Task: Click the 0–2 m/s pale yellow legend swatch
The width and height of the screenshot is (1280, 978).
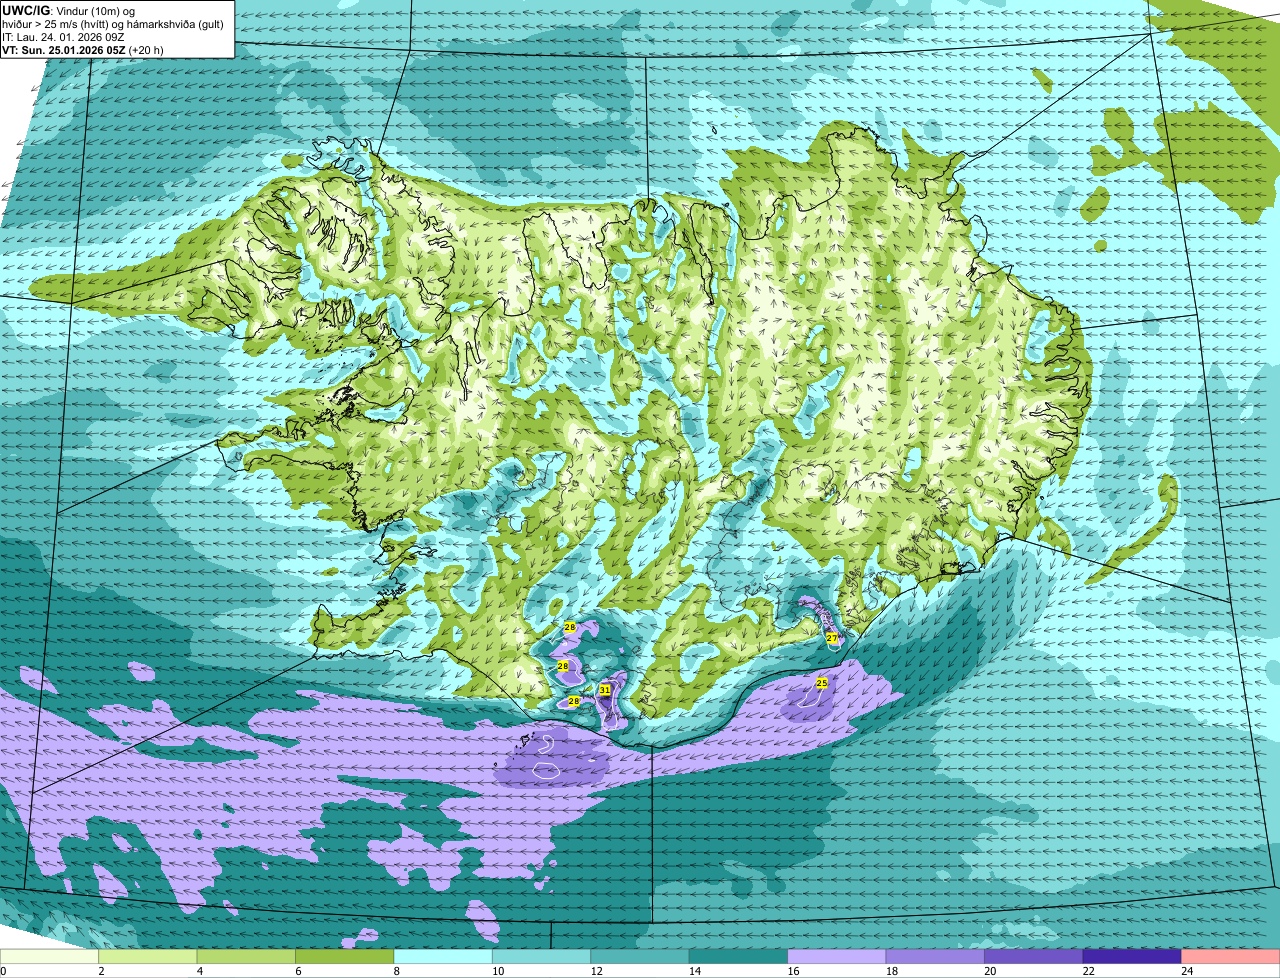Action: click(50, 957)
